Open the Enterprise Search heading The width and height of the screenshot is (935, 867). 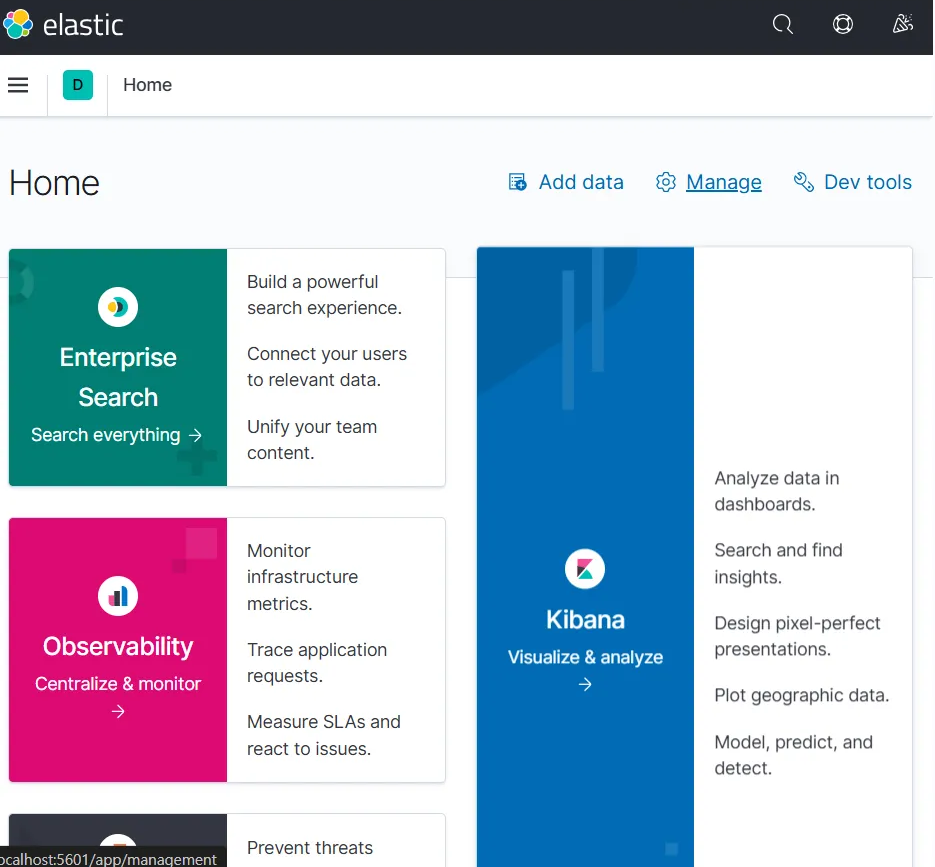118,377
